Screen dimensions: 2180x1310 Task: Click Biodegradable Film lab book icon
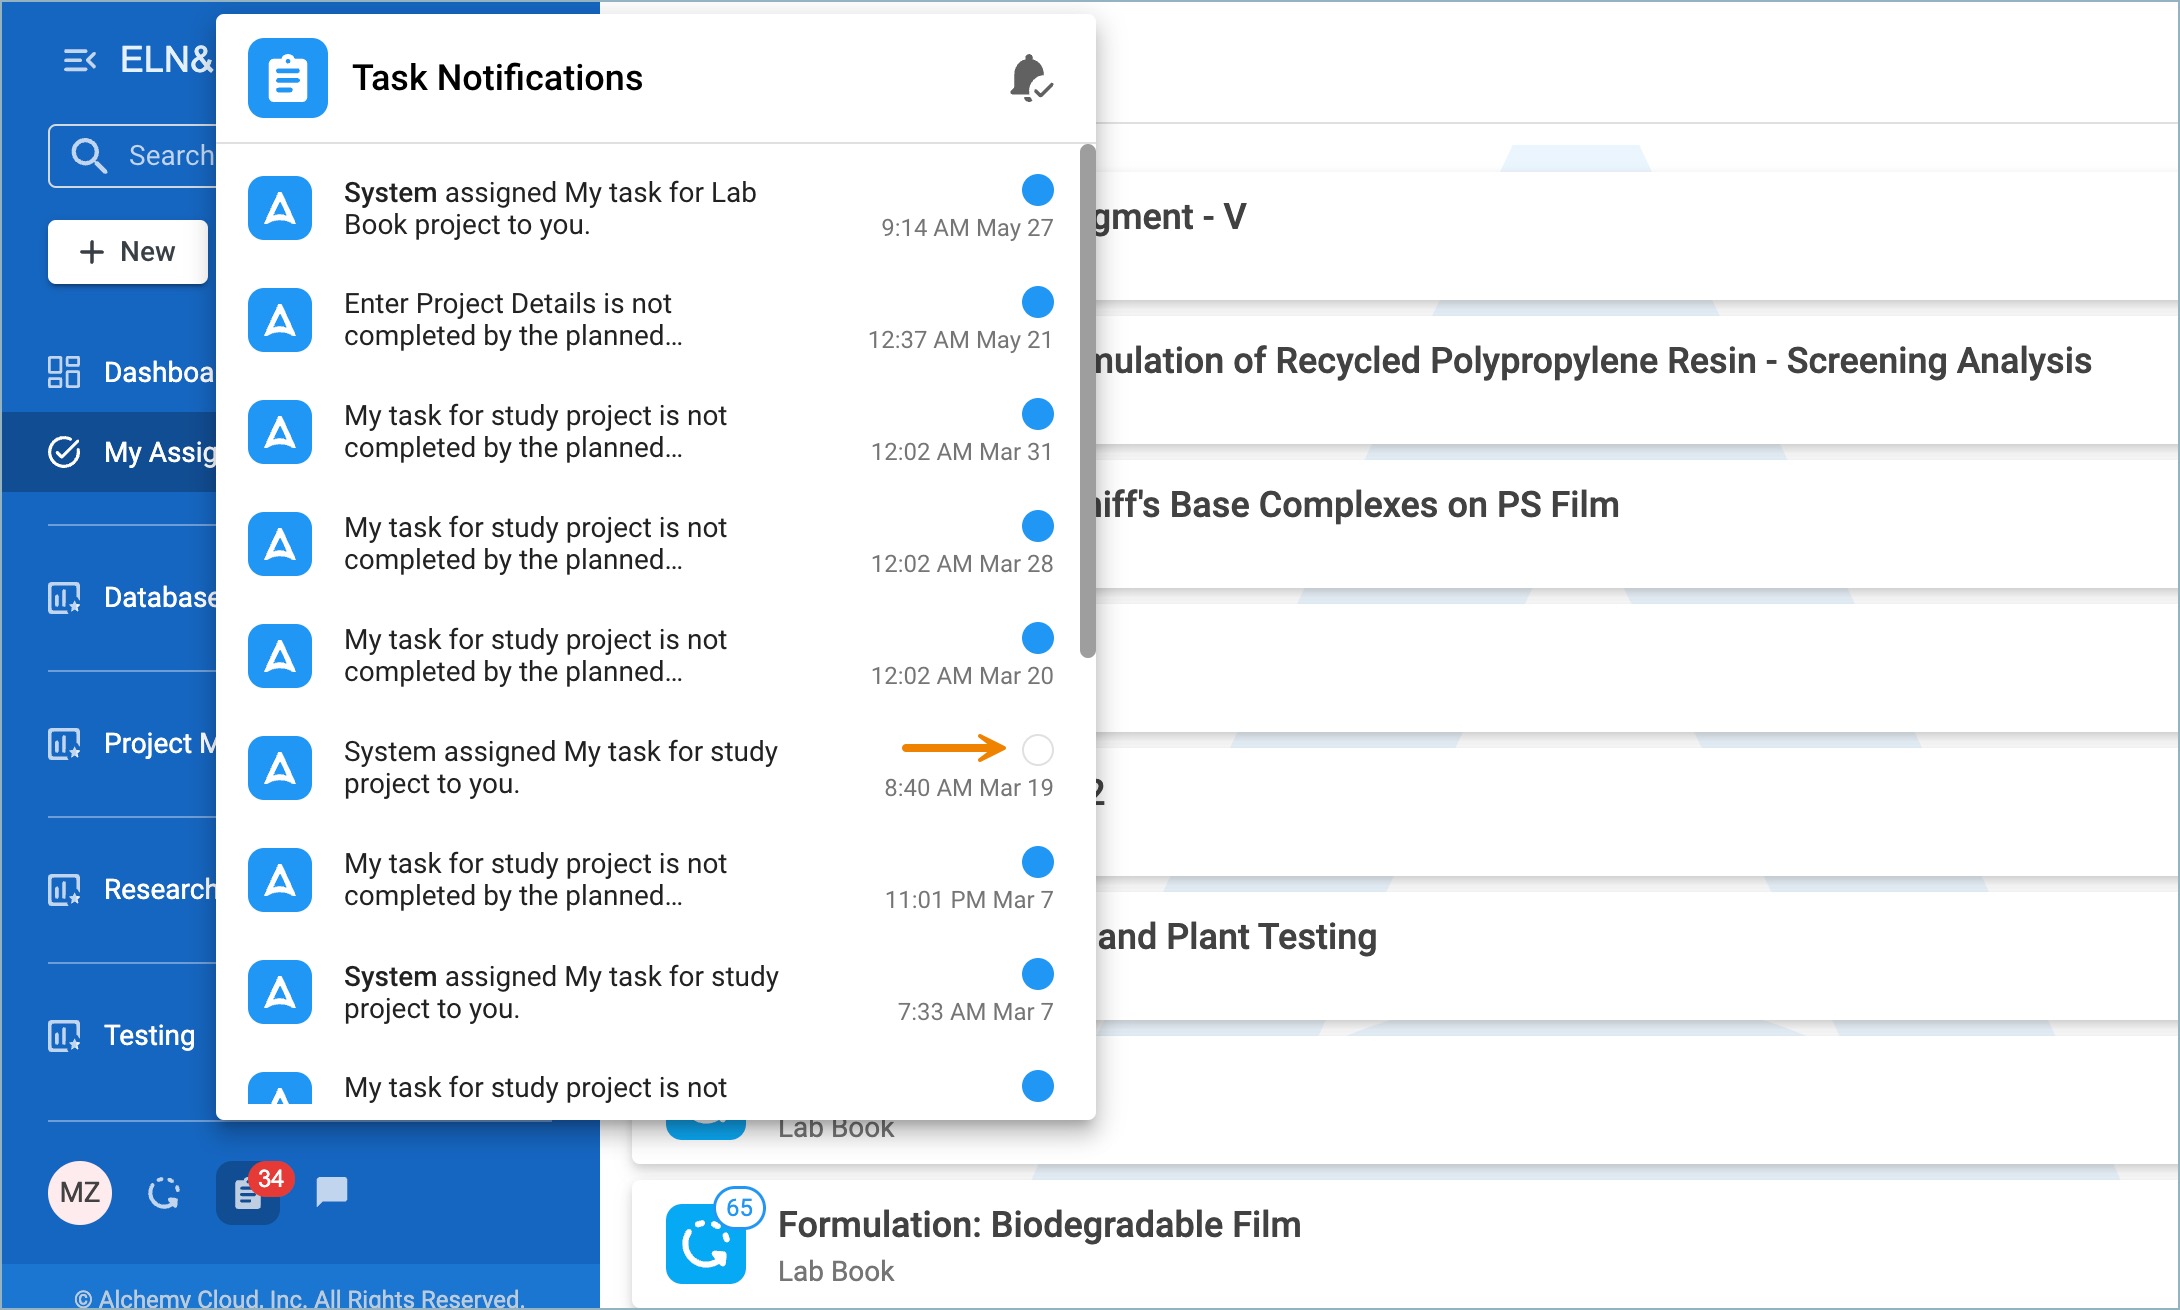coord(706,1244)
